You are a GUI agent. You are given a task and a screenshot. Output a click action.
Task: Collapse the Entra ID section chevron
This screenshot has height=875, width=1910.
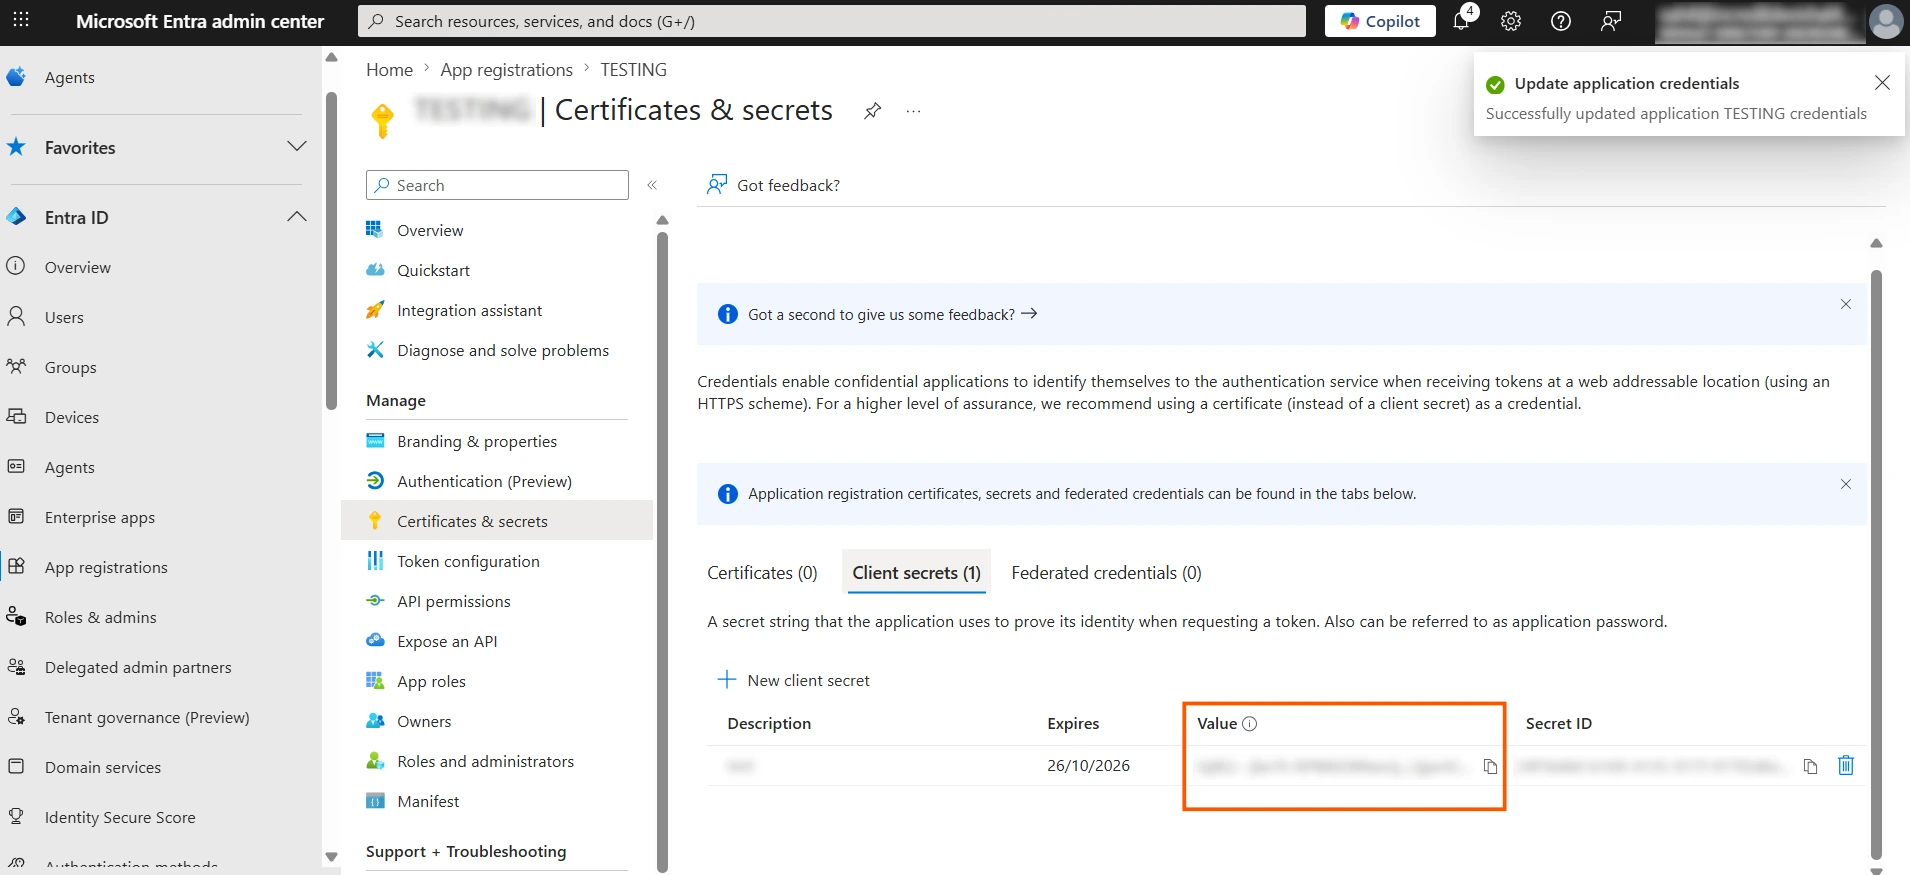point(297,217)
